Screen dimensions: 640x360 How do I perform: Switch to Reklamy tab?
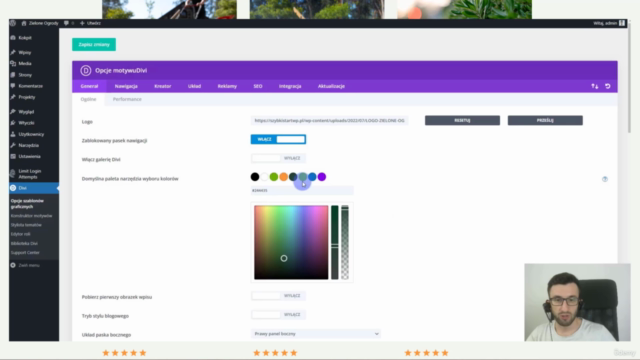(227, 86)
